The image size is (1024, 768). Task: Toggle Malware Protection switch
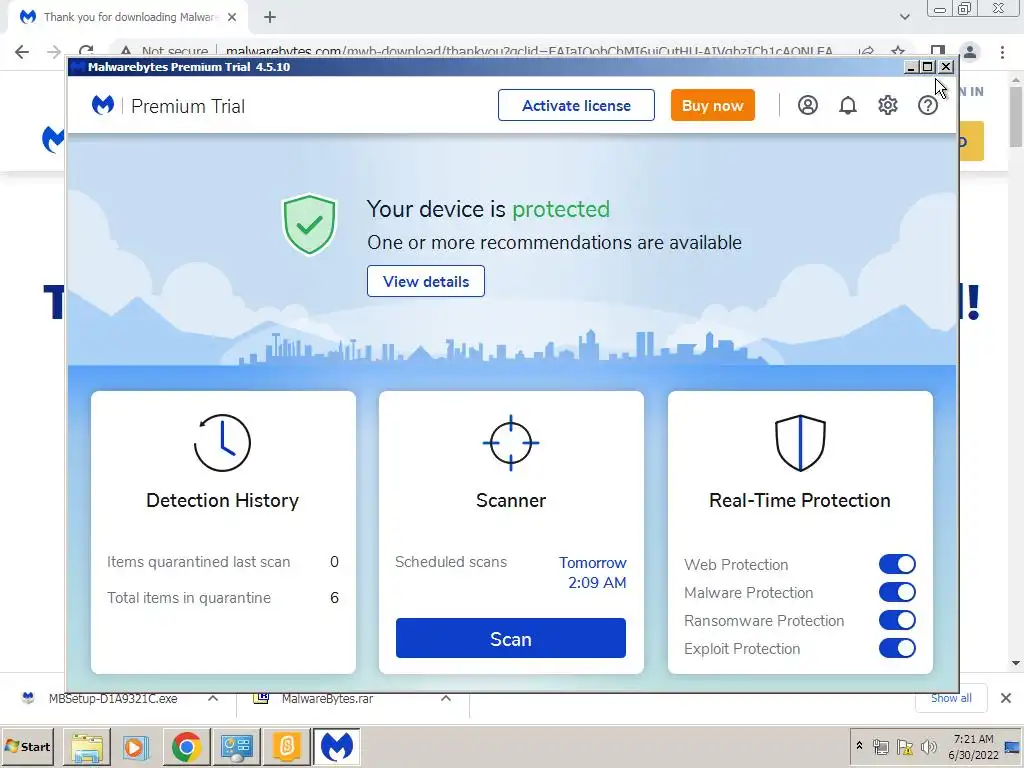(x=897, y=592)
